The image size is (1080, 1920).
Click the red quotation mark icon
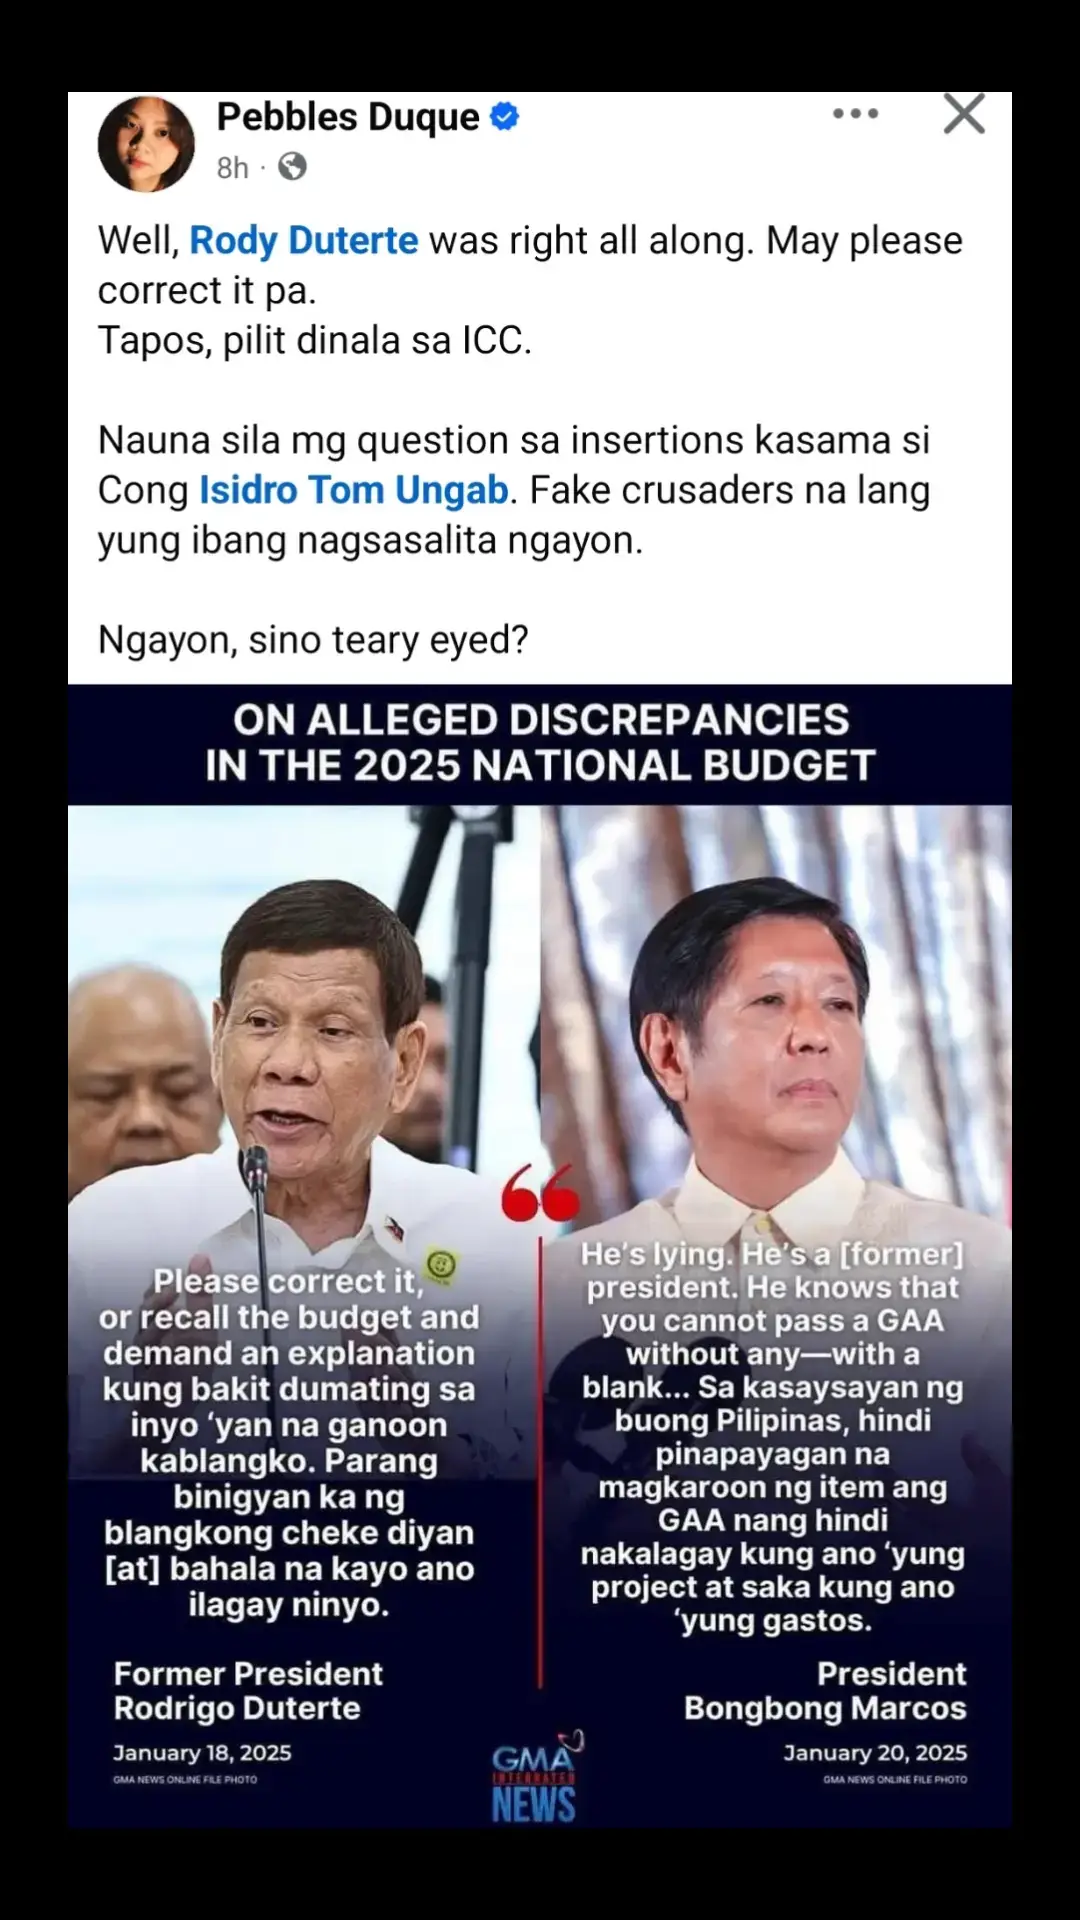pyautogui.click(x=540, y=1192)
